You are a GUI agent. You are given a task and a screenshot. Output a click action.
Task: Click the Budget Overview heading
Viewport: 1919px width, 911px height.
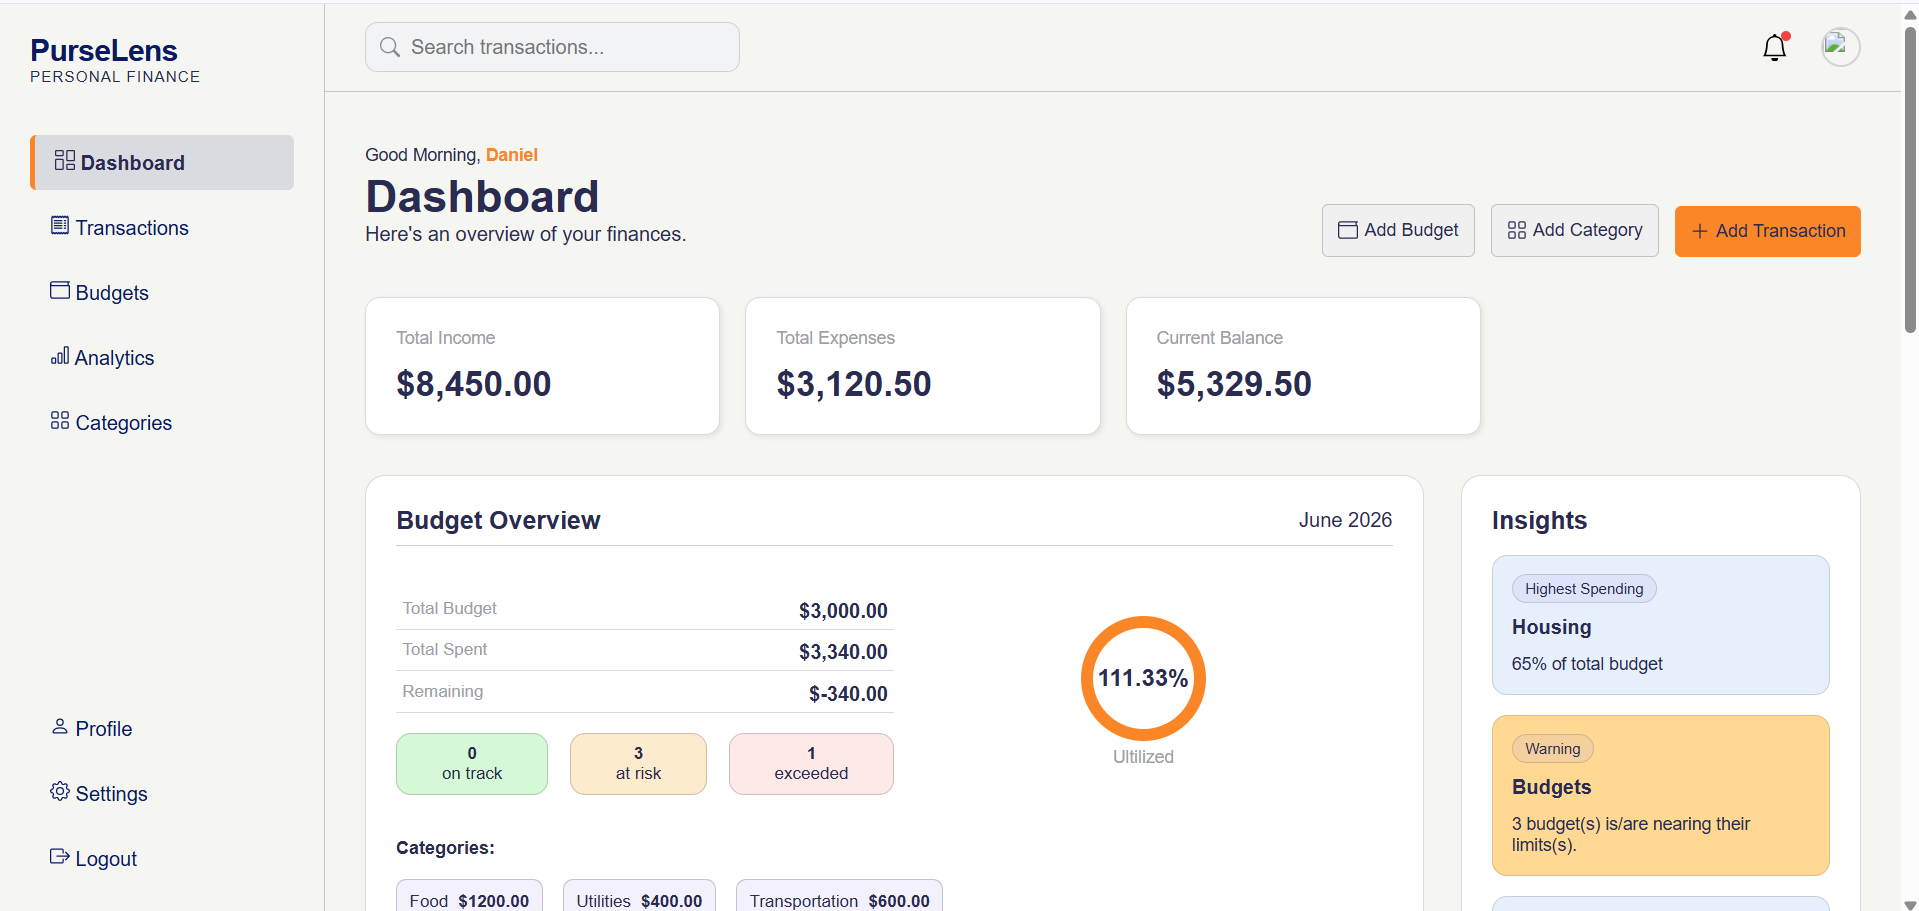click(x=498, y=520)
